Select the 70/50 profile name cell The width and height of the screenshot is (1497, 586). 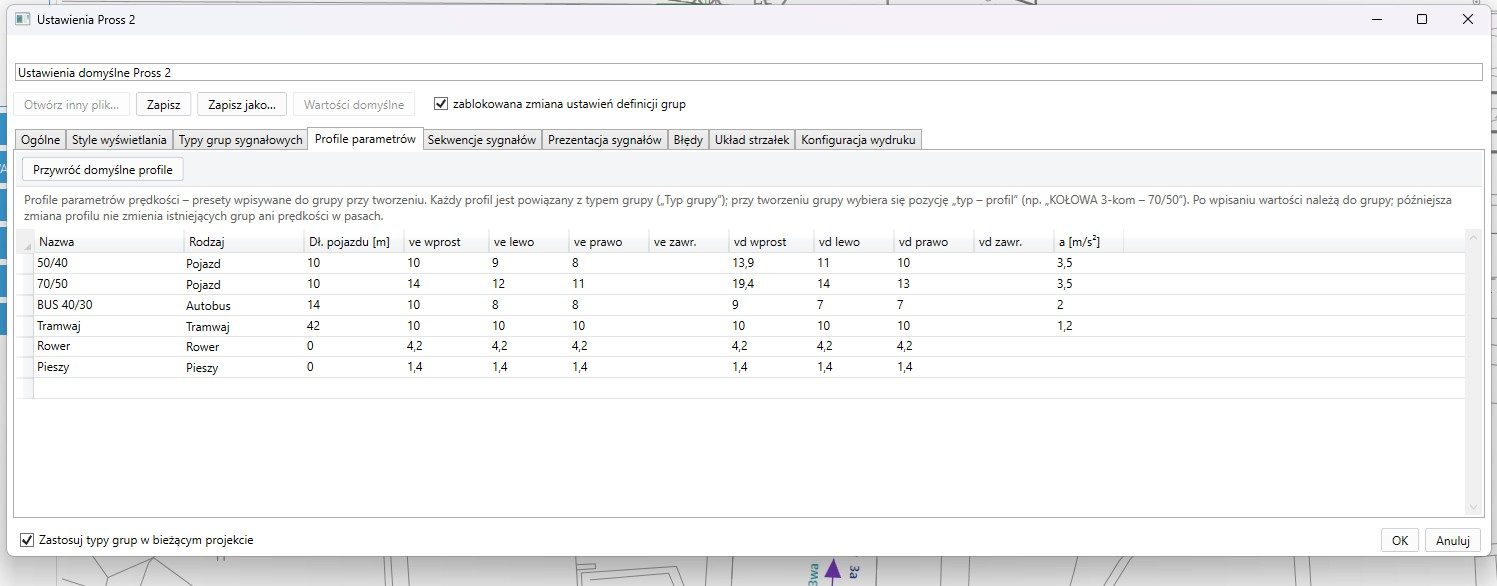click(x=109, y=284)
